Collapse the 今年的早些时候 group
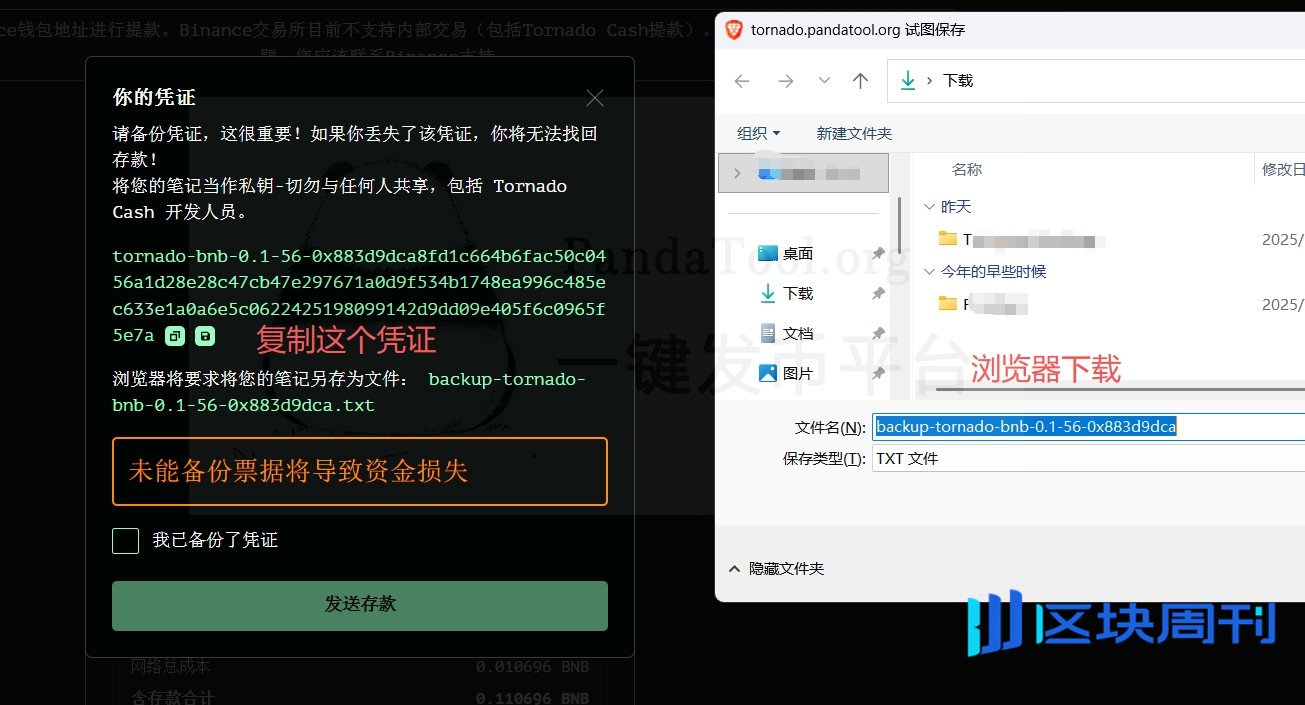This screenshot has height=705, width=1305. (x=928, y=272)
